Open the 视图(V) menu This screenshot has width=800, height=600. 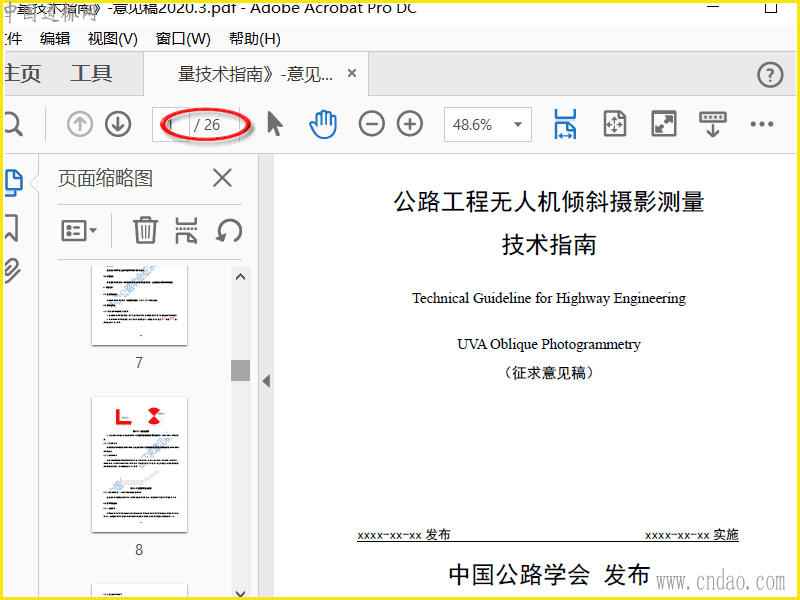coord(113,39)
